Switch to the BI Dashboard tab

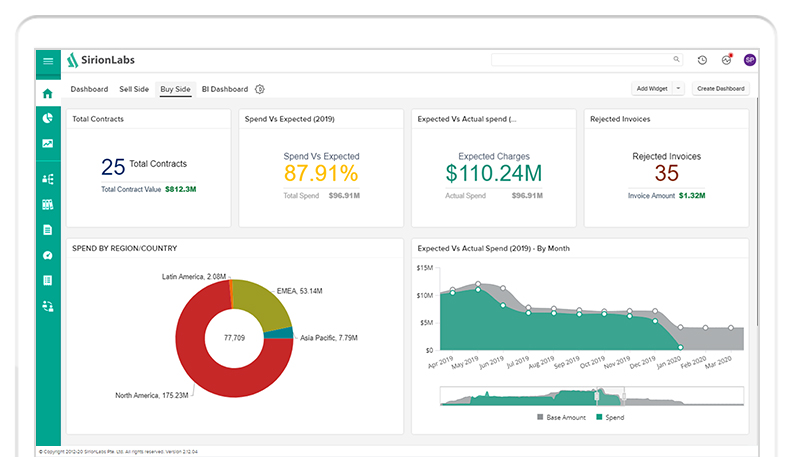225,89
